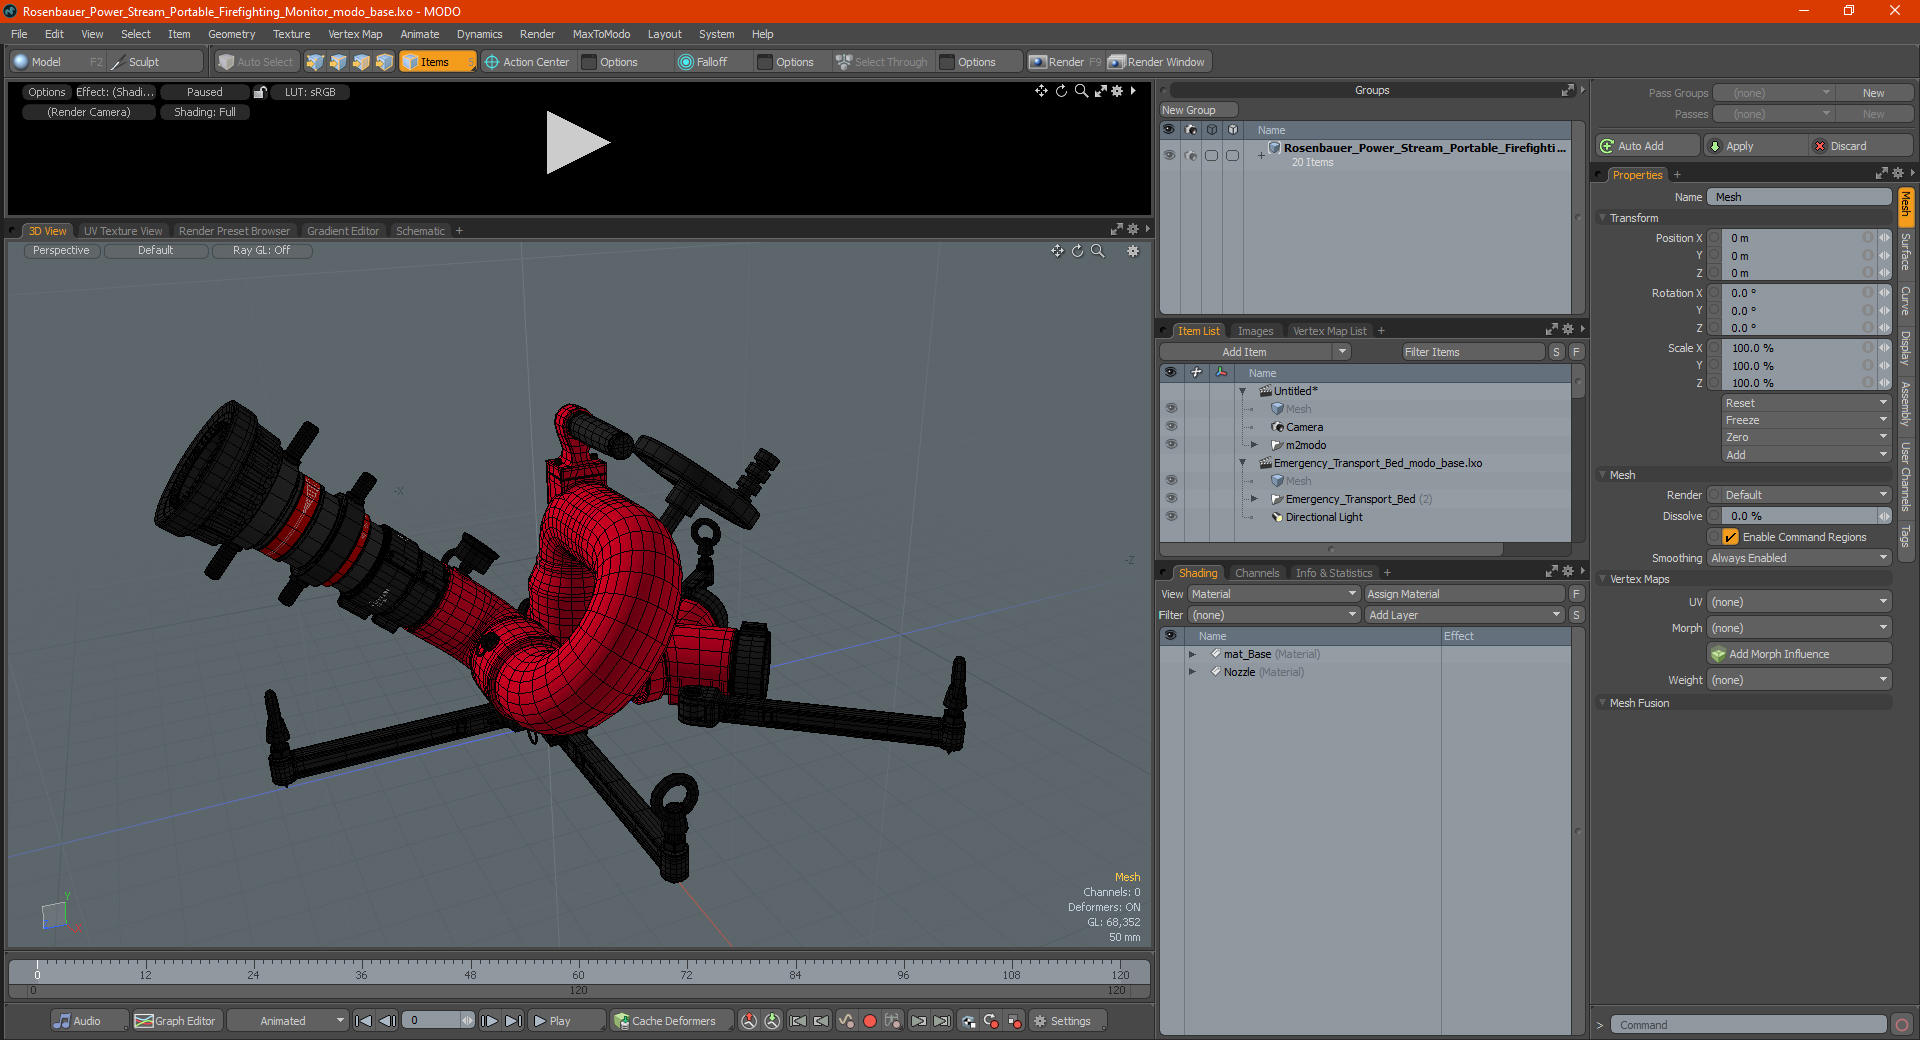The width and height of the screenshot is (1920, 1040).
Task: Click the Apply button
Action: click(x=1755, y=146)
